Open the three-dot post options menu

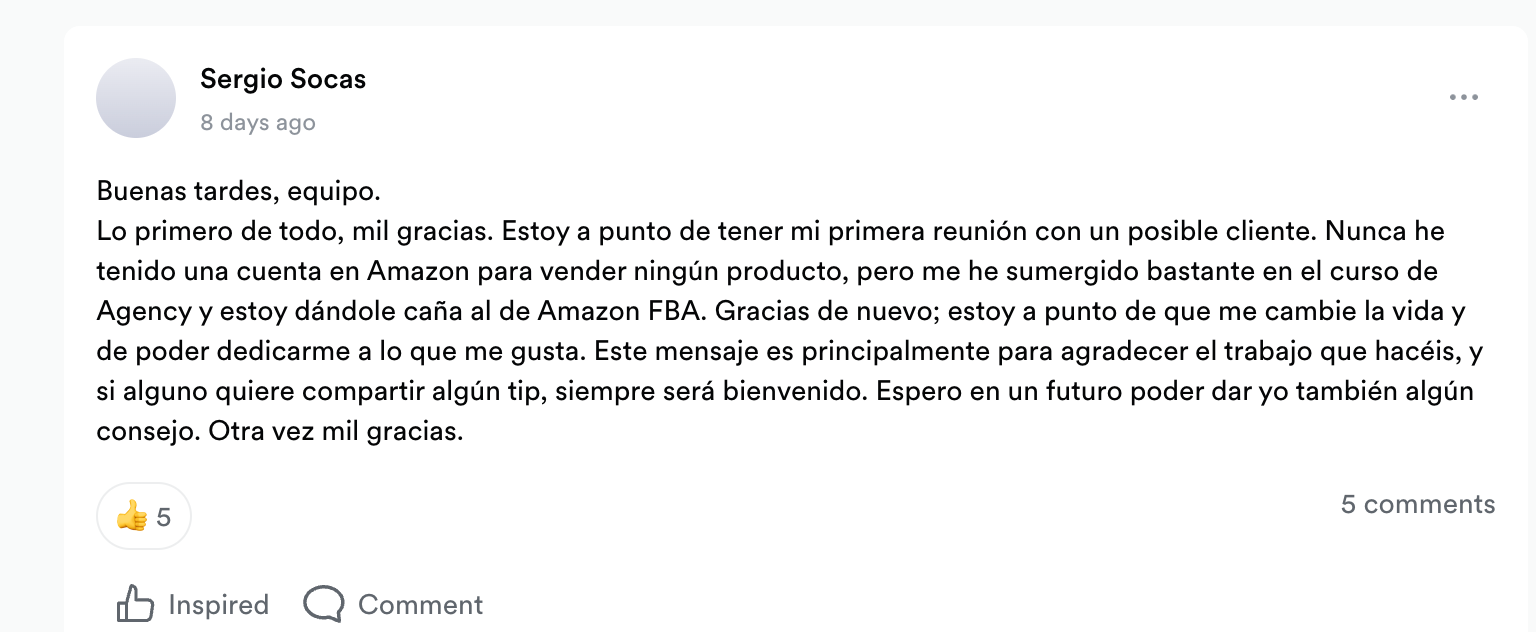click(1463, 97)
